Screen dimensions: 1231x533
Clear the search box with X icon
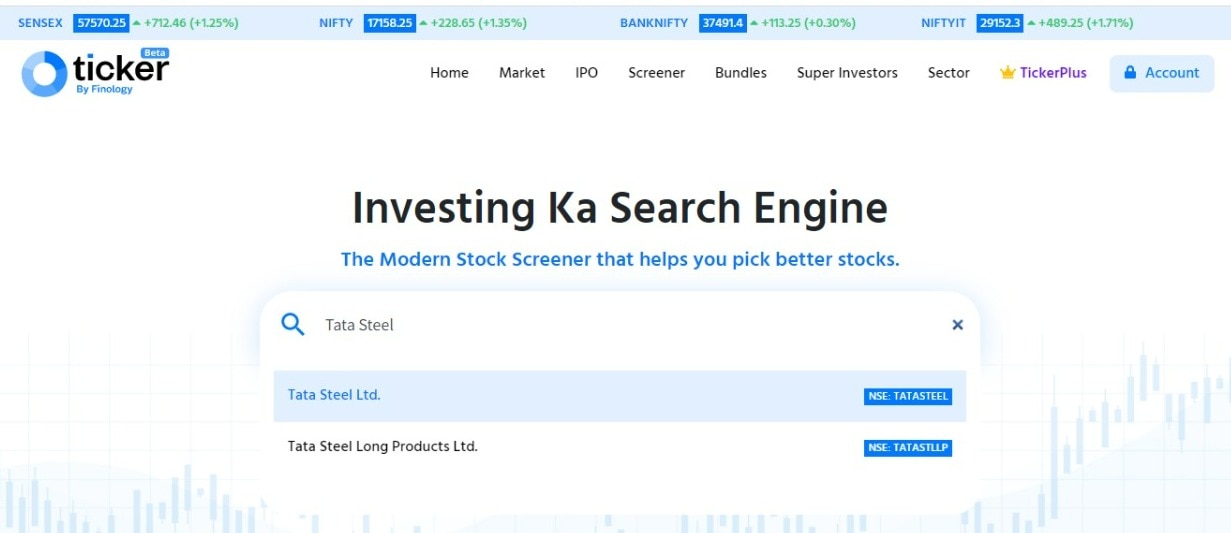(957, 324)
